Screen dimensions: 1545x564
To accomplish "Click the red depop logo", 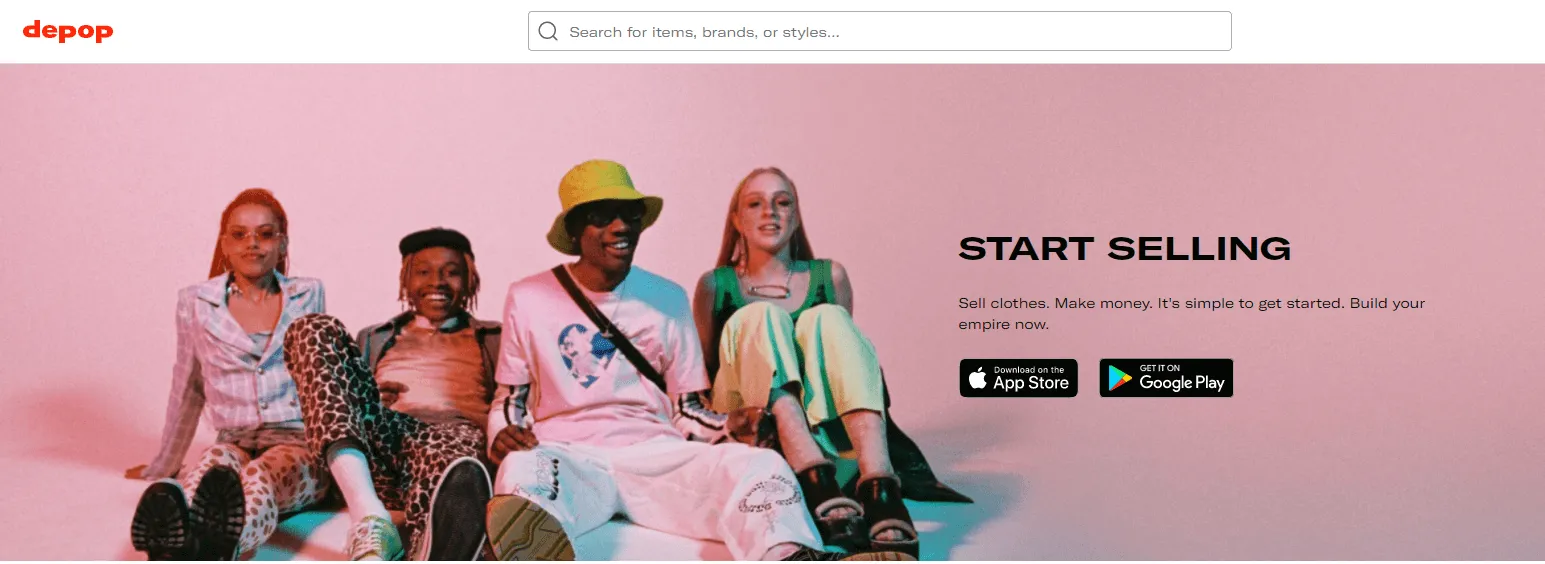I will (x=68, y=31).
